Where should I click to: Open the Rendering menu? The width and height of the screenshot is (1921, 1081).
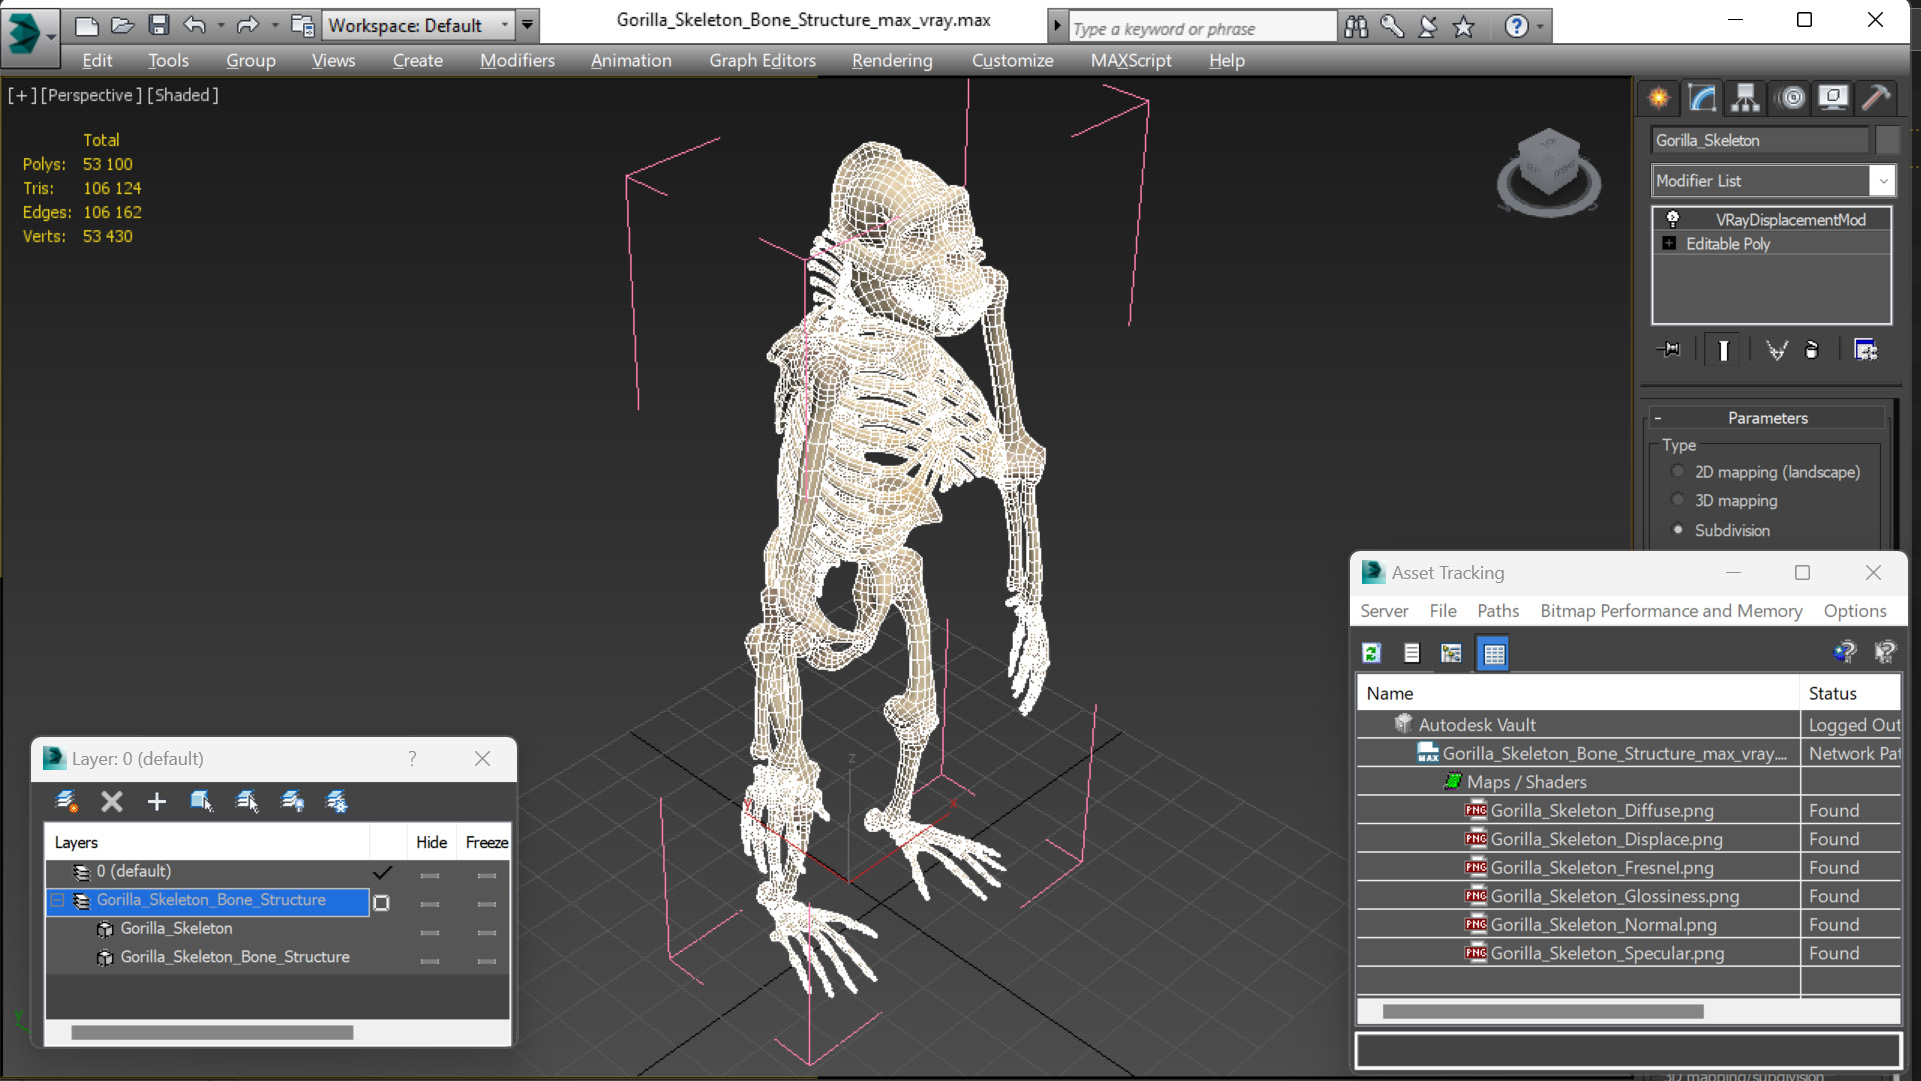coord(892,60)
